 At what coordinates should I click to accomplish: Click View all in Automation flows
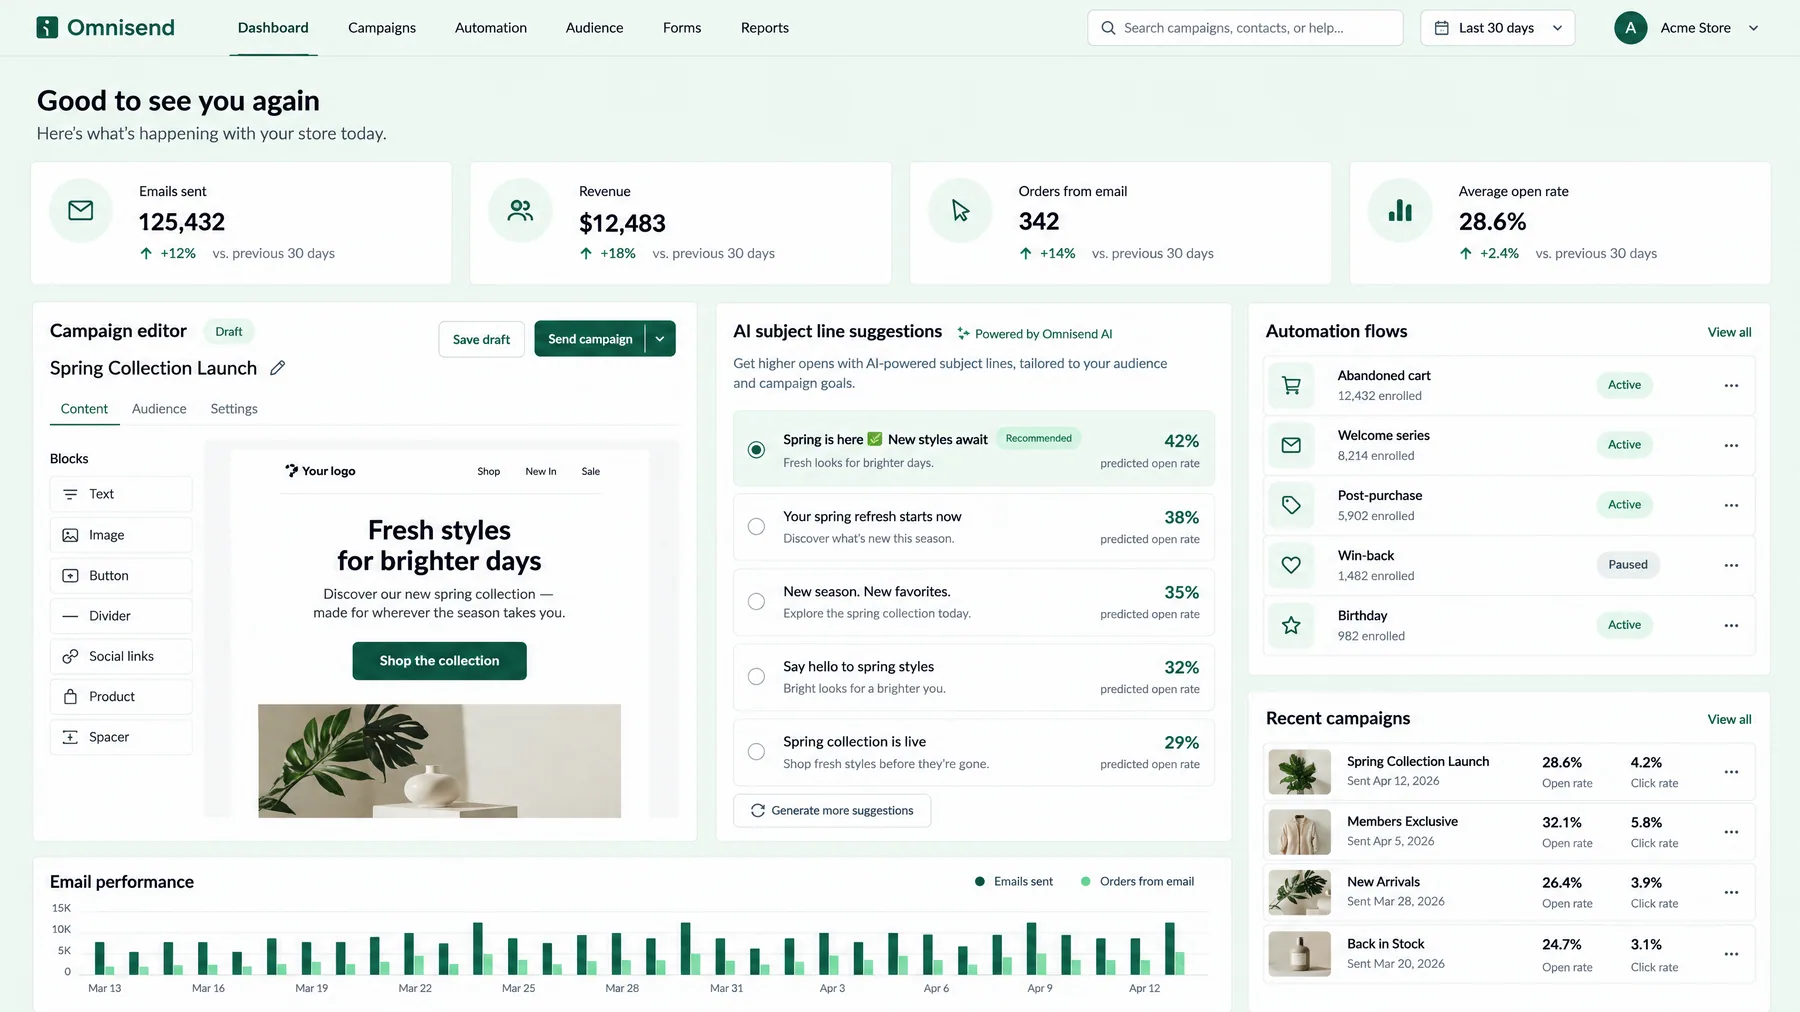point(1729,332)
